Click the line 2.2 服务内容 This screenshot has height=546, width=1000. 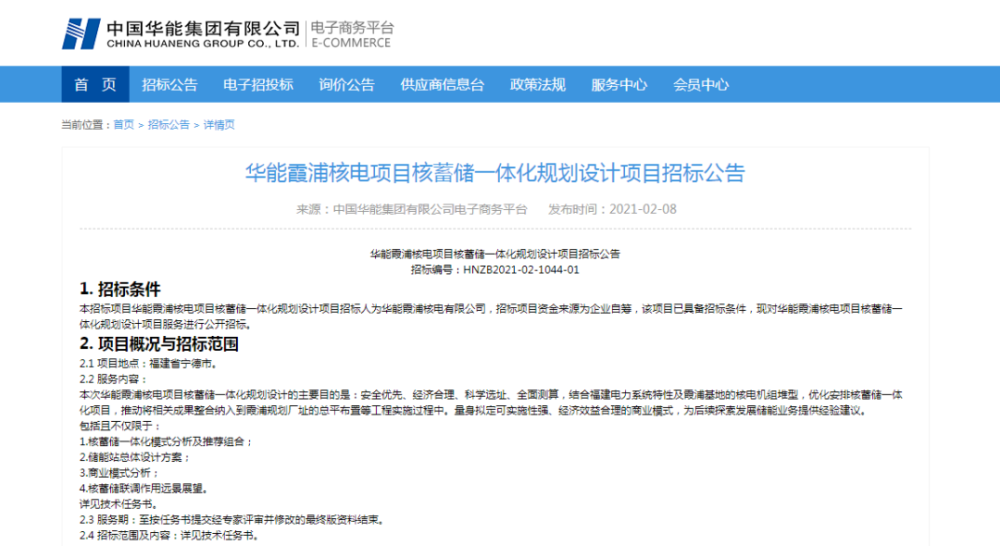(114, 379)
